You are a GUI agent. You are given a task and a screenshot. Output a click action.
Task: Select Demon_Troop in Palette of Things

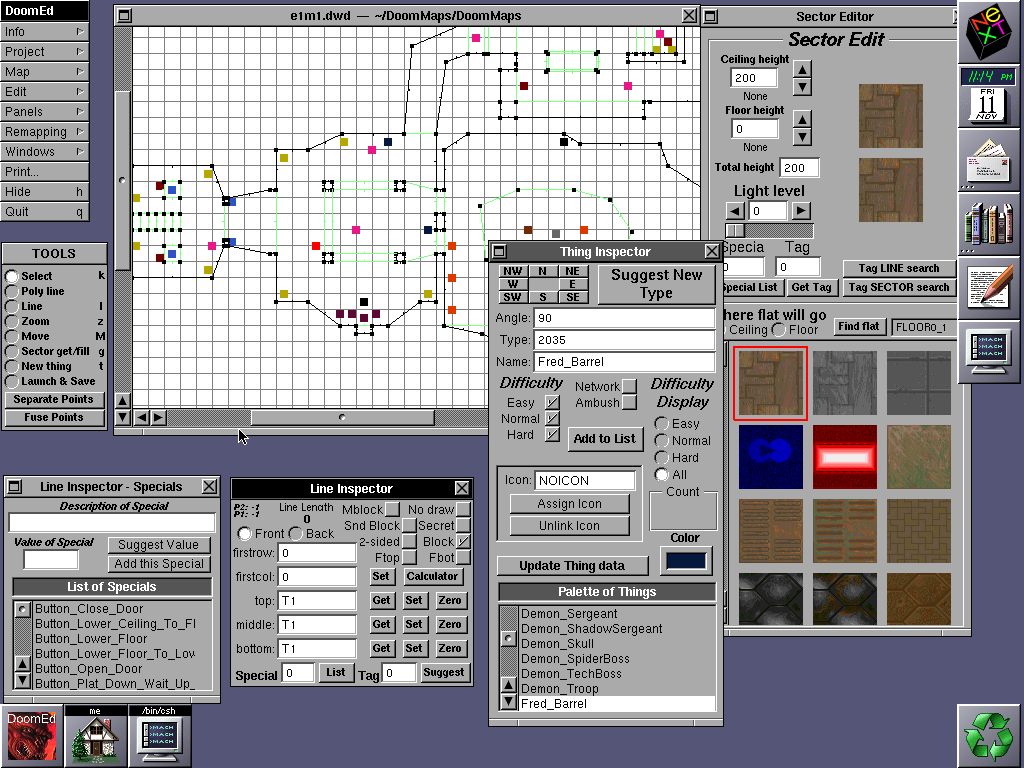[560, 689]
